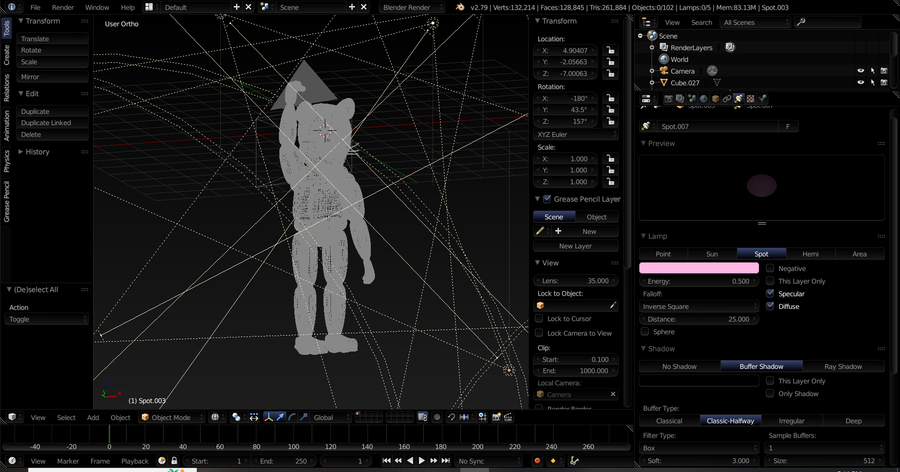The image size is (900, 472).
Task: Open the Physics properties tab icon
Action: pyautogui.click(x=762, y=99)
